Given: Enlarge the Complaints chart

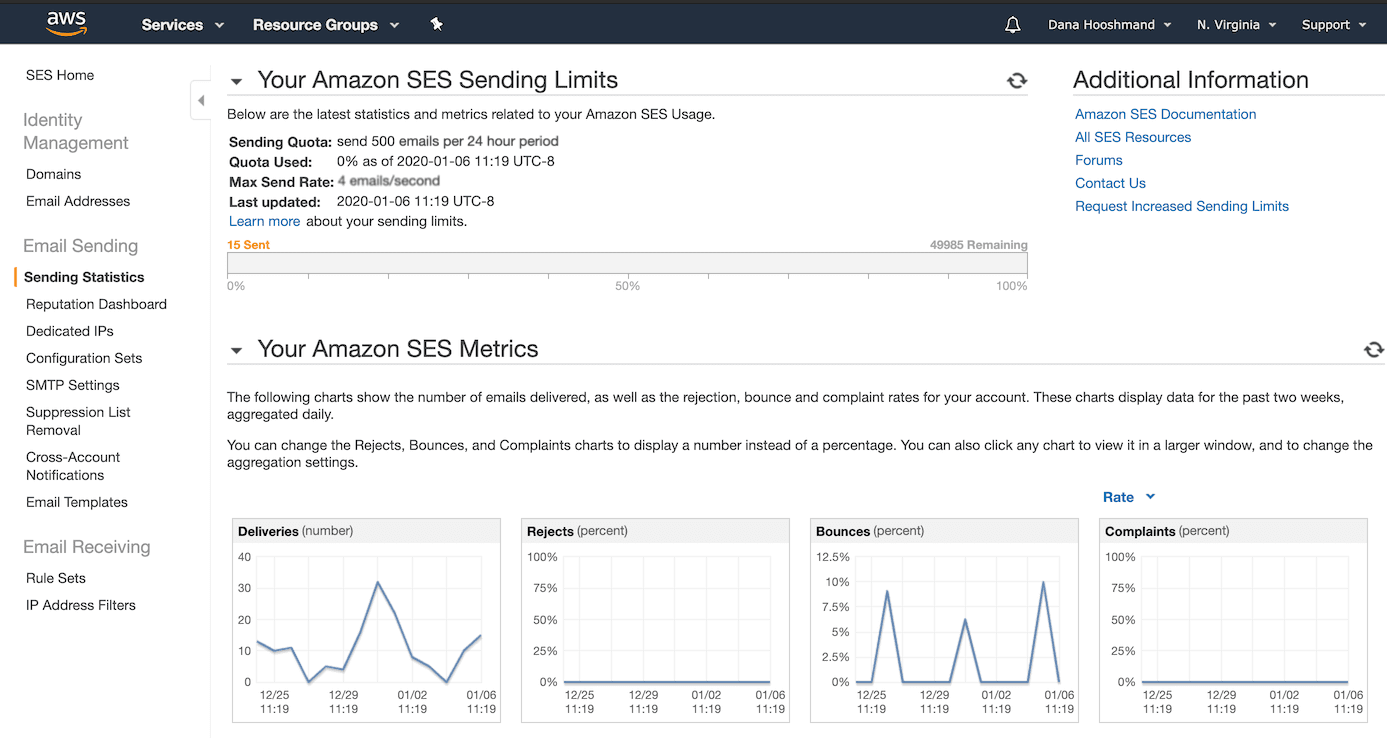Looking at the screenshot, I should [x=1233, y=620].
